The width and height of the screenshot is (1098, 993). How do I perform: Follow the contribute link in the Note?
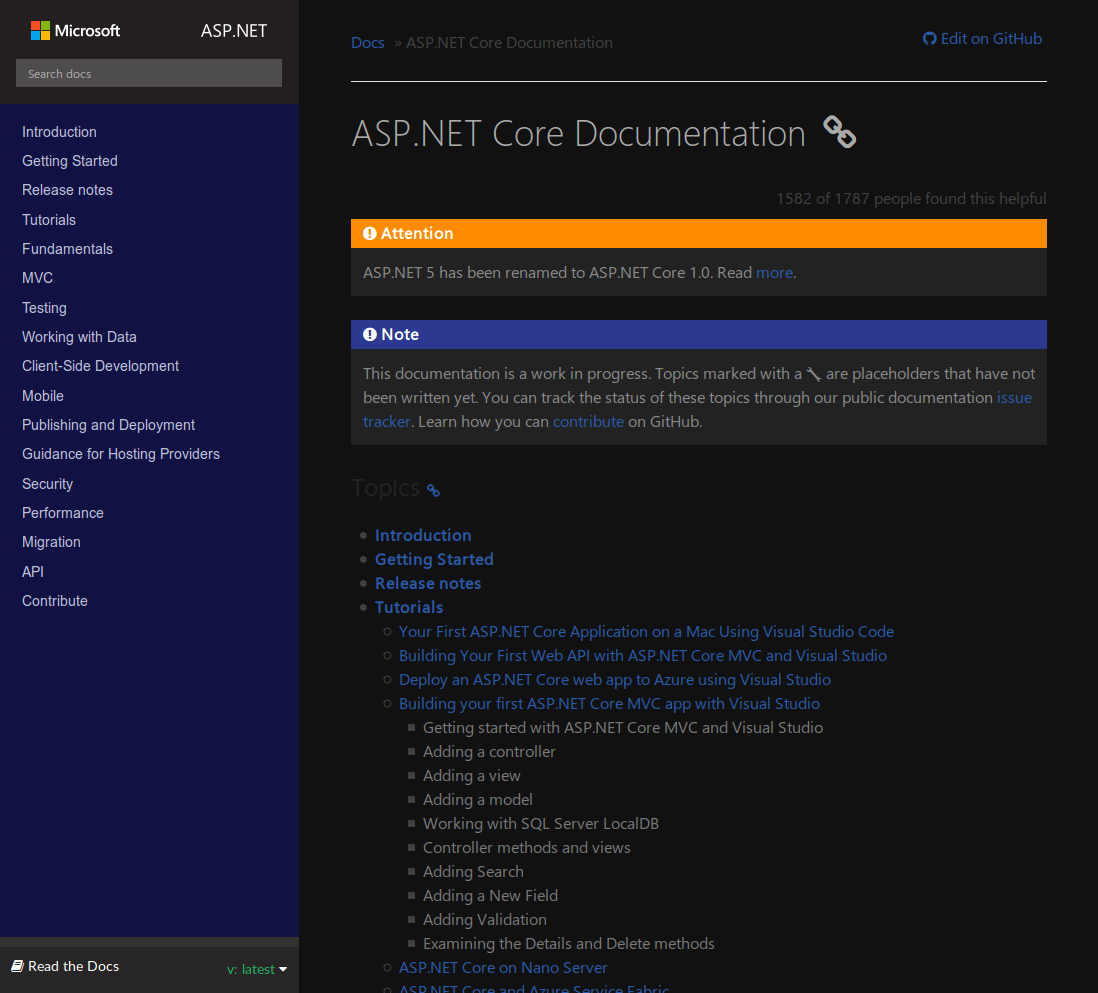click(x=588, y=421)
